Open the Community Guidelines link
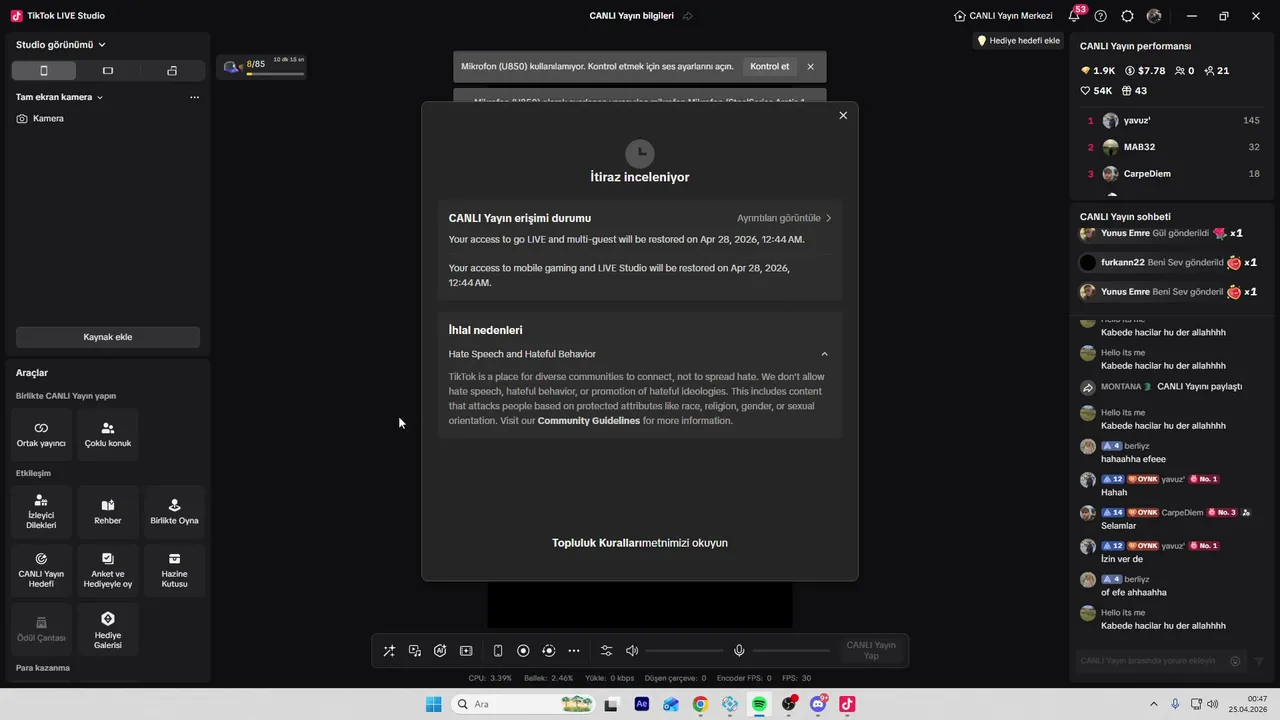The image size is (1280, 720). [x=589, y=421]
